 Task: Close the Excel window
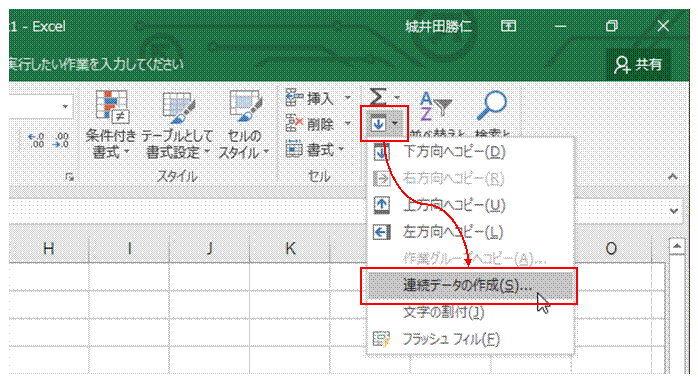pyautogui.click(x=663, y=26)
